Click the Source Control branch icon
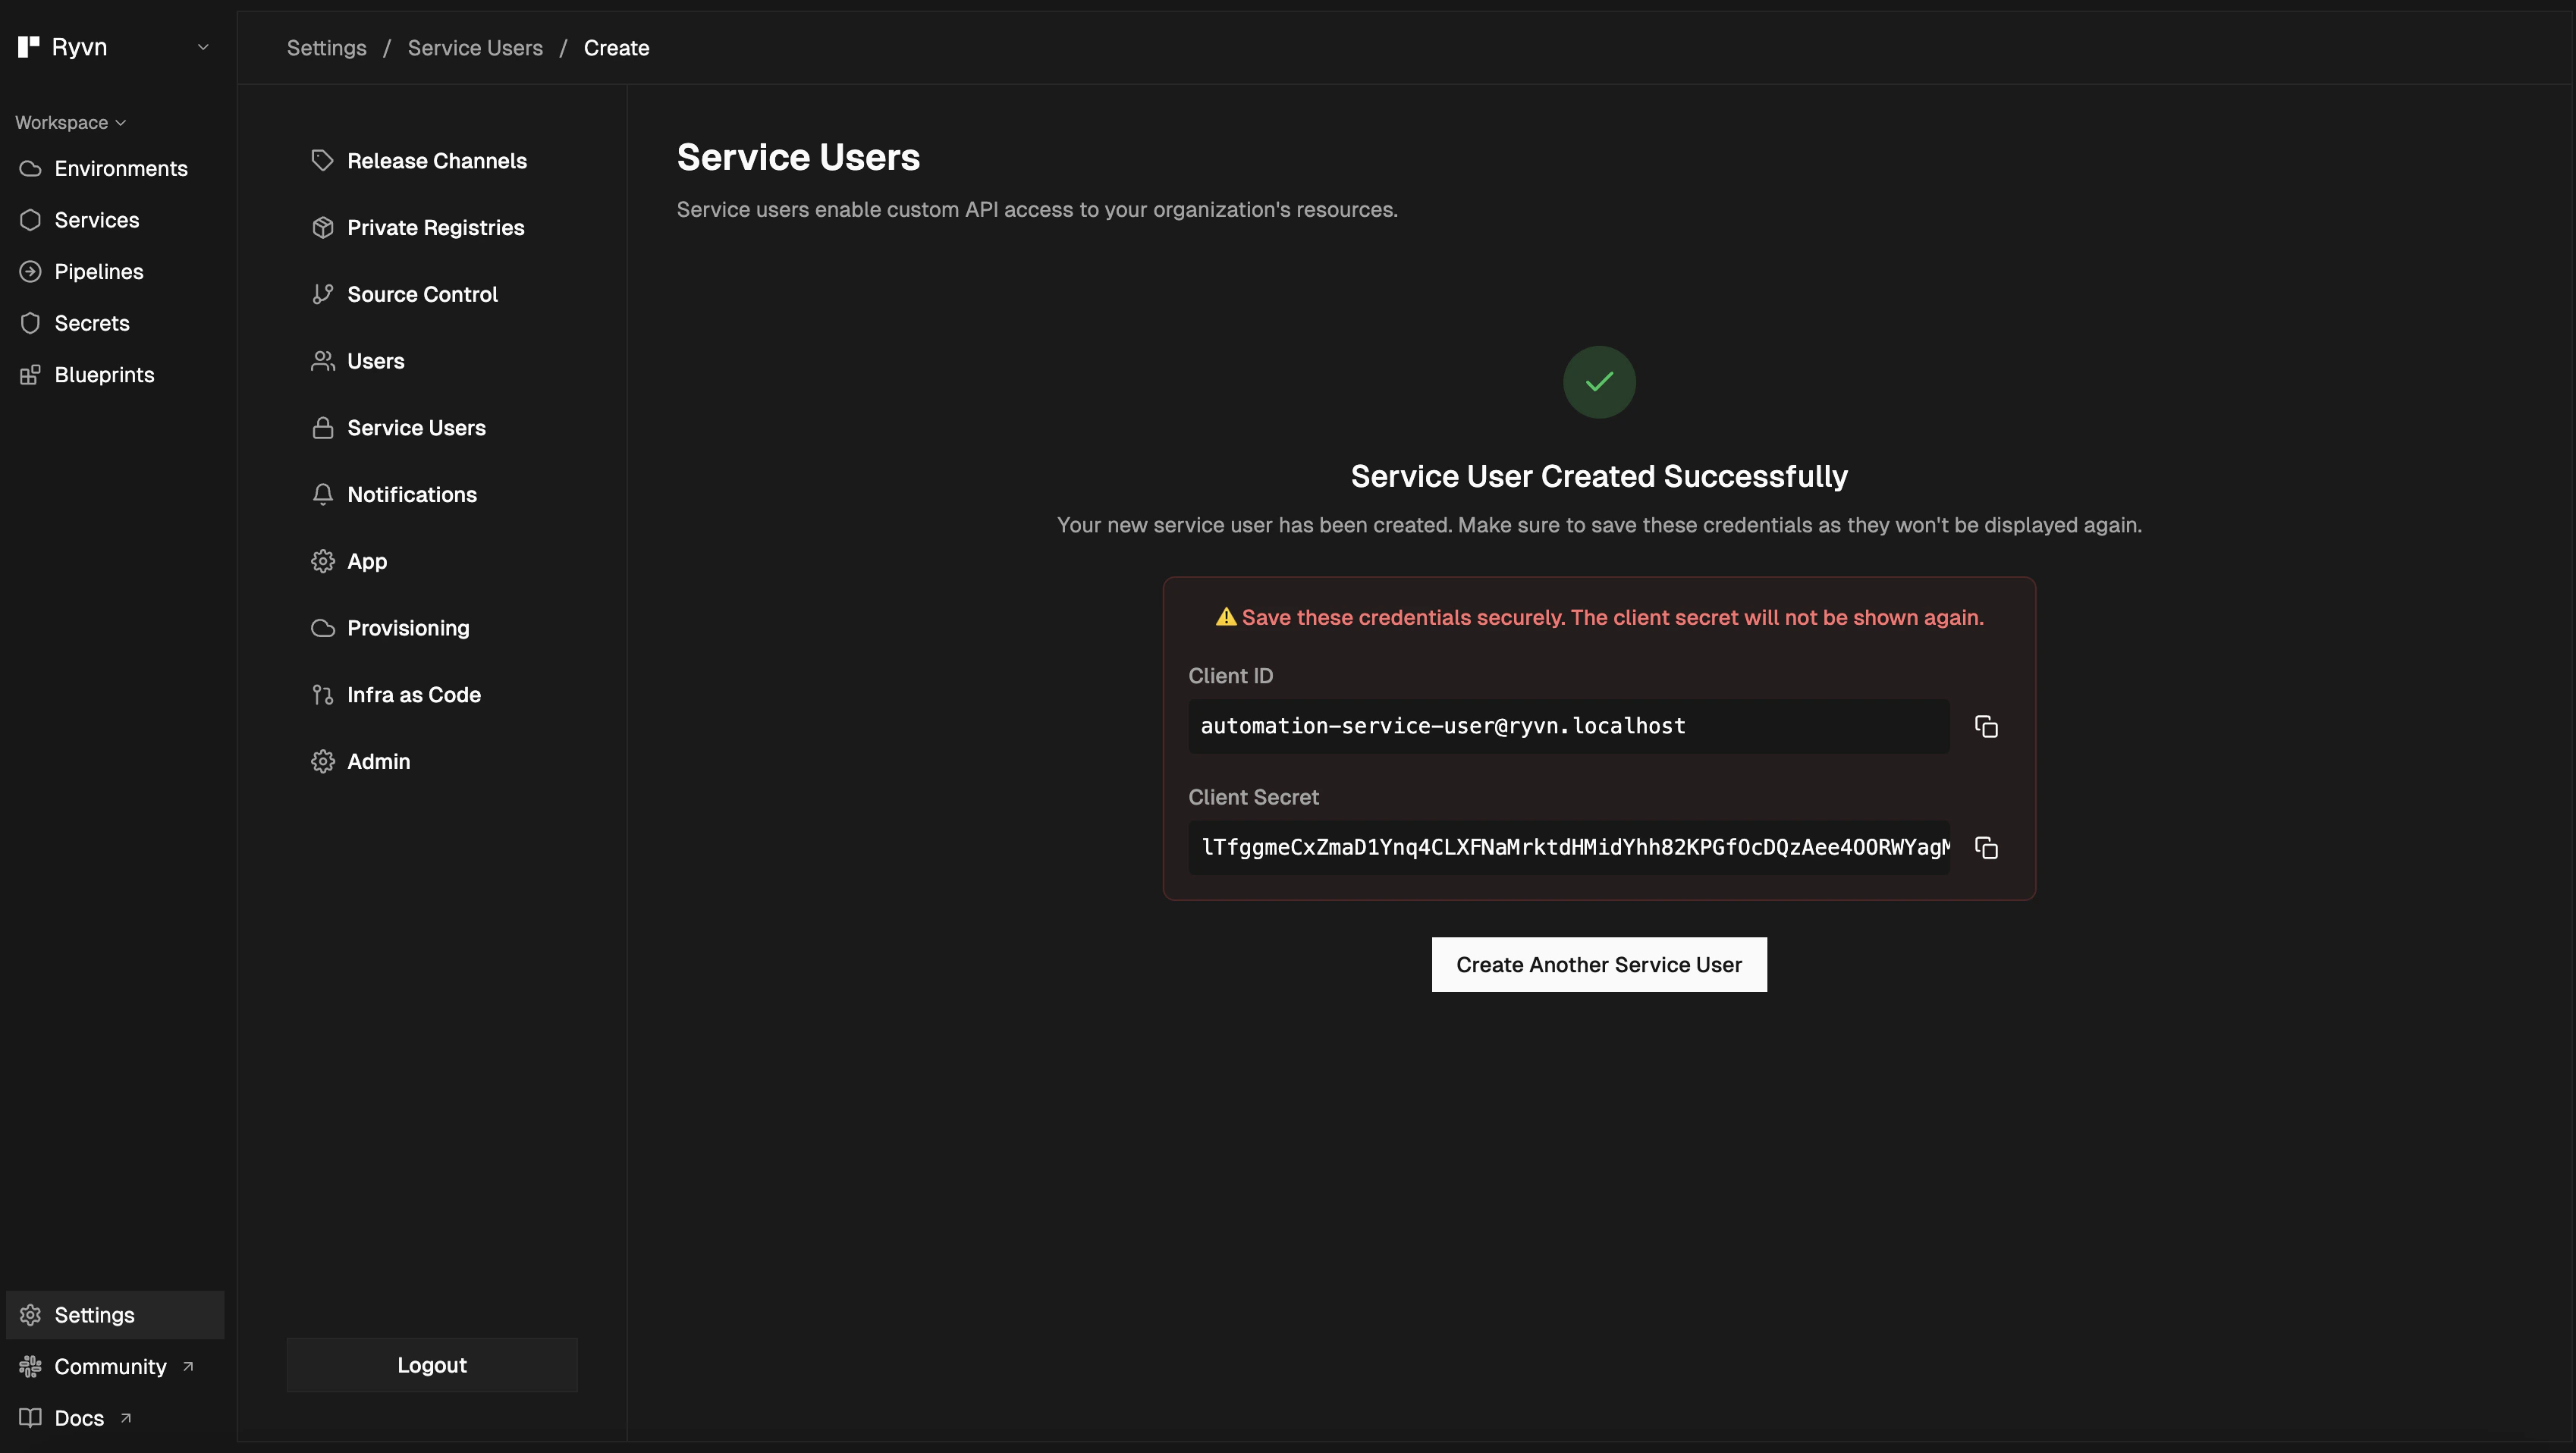The height and width of the screenshot is (1453, 2576). pyautogui.click(x=322, y=294)
